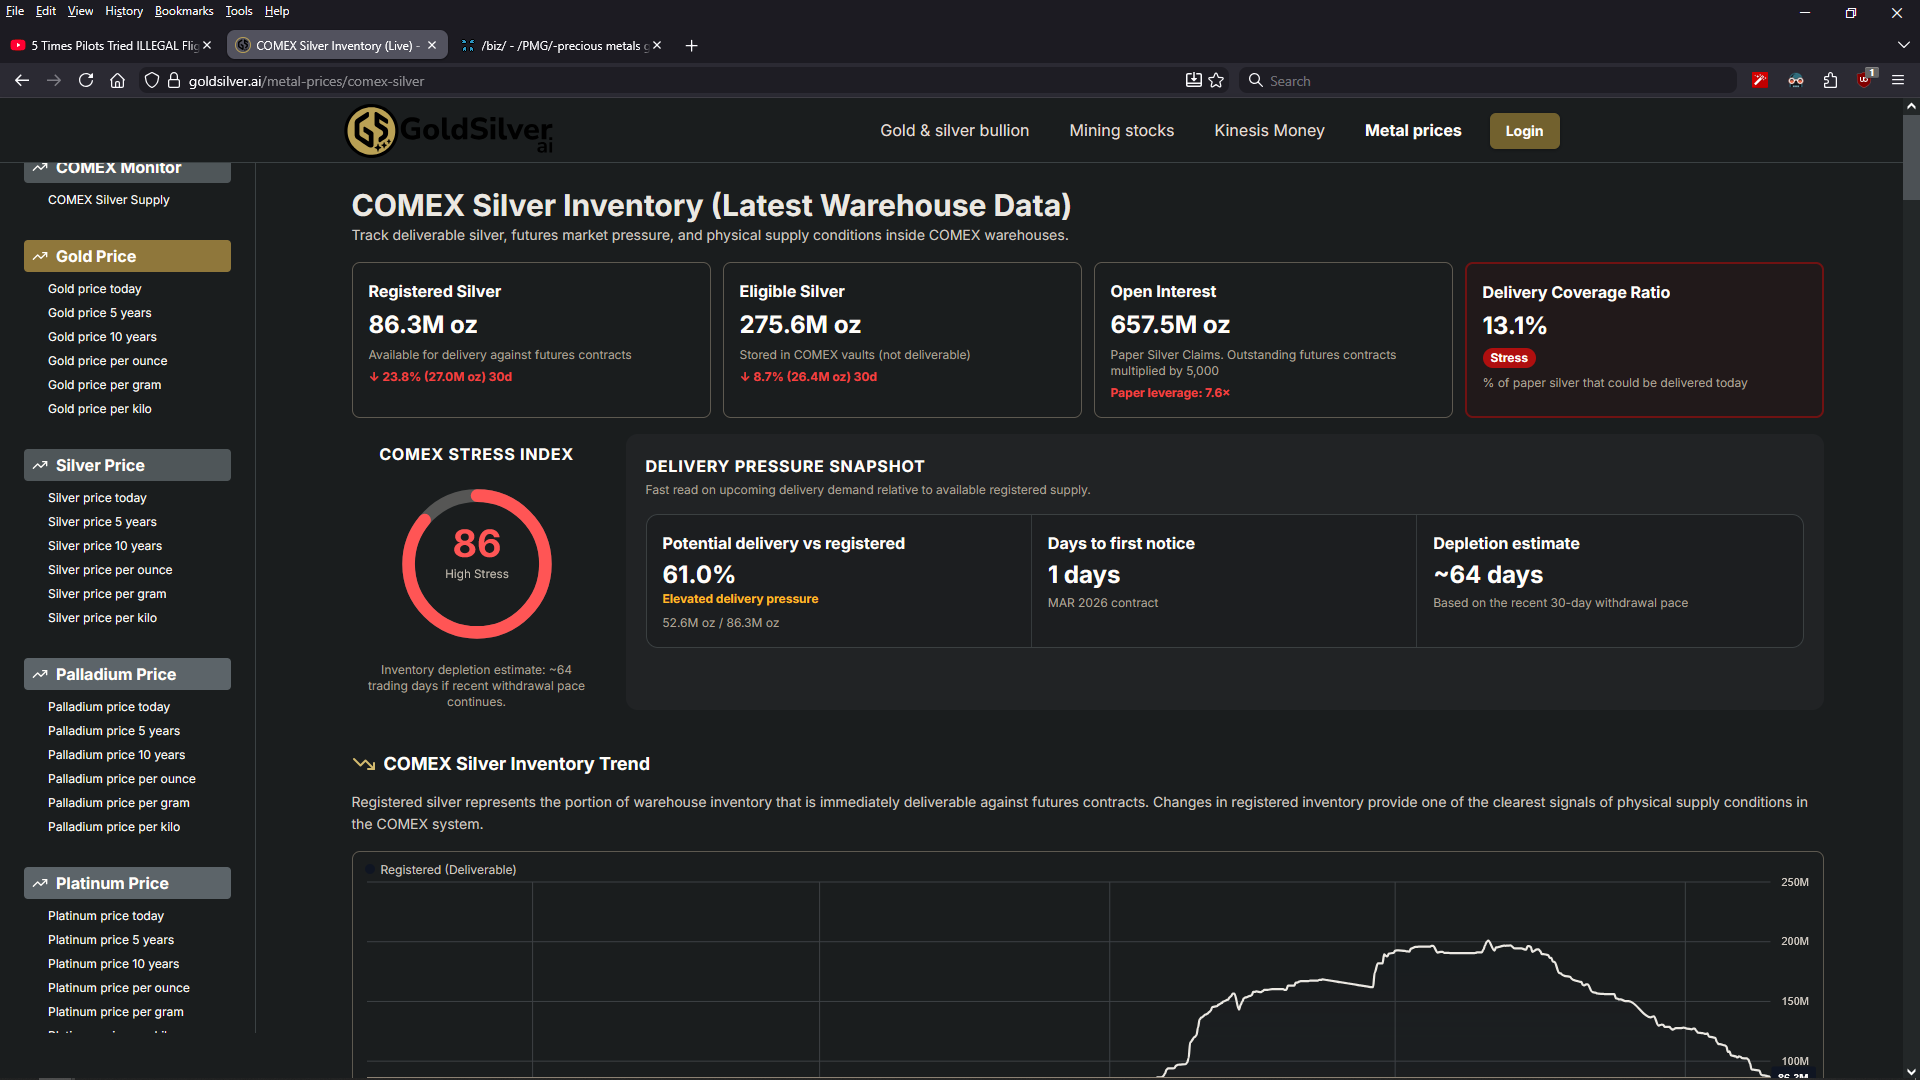Open the History menu
Screen dimensions: 1920x1080
pos(123,11)
